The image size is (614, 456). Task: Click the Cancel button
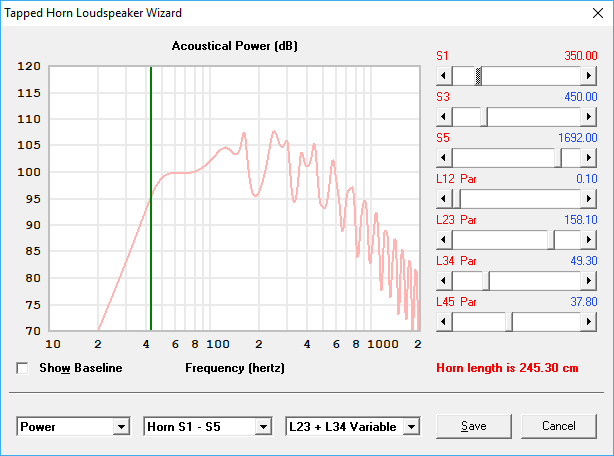point(559,426)
